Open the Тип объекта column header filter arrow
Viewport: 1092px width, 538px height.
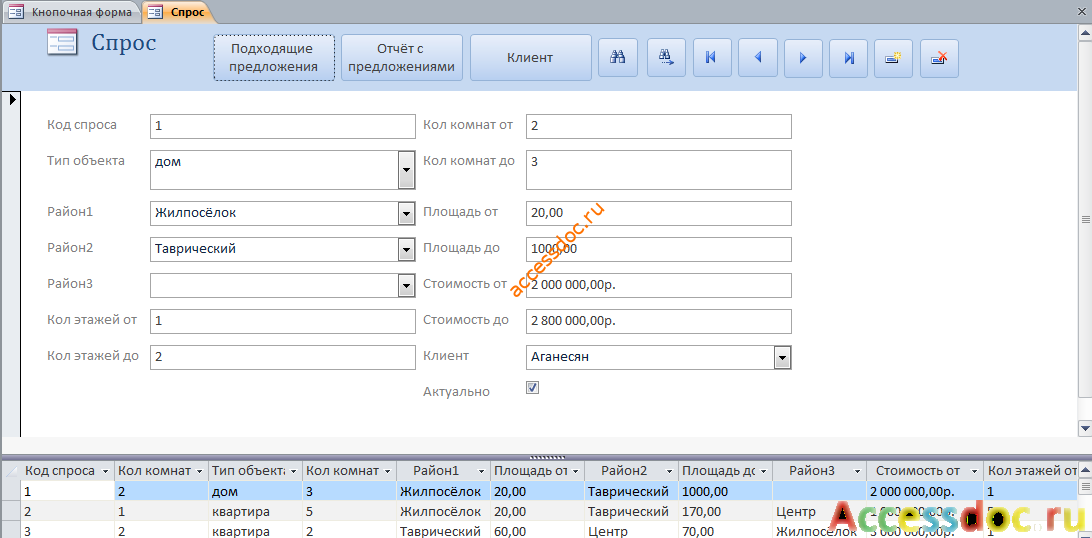(x=294, y=471)
